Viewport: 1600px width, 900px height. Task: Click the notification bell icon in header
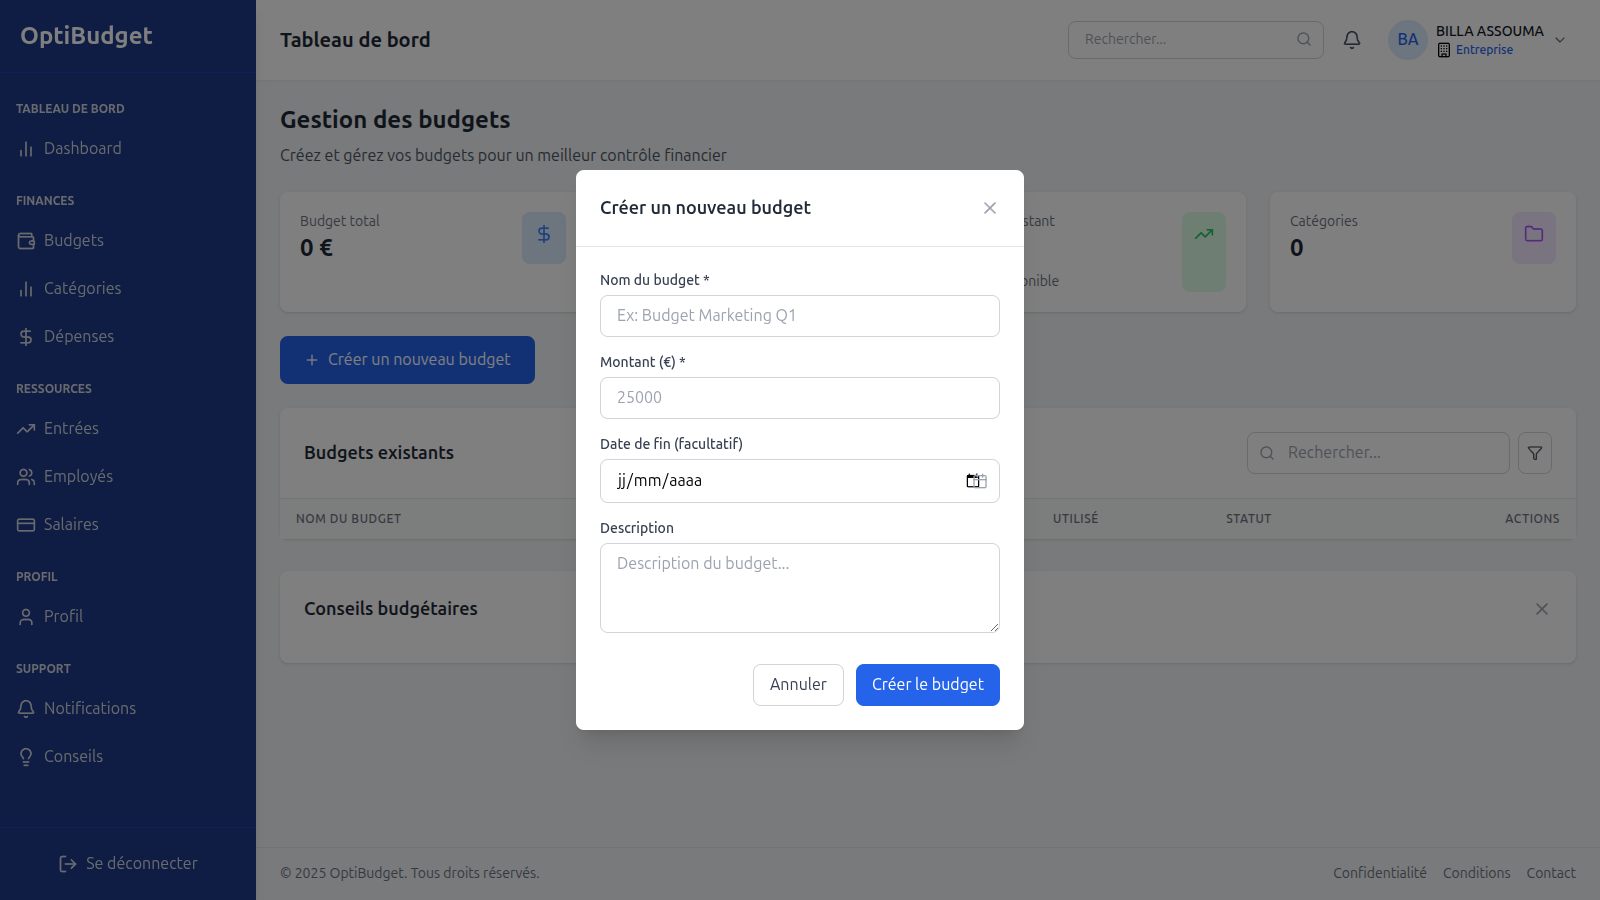[1352, 40]
